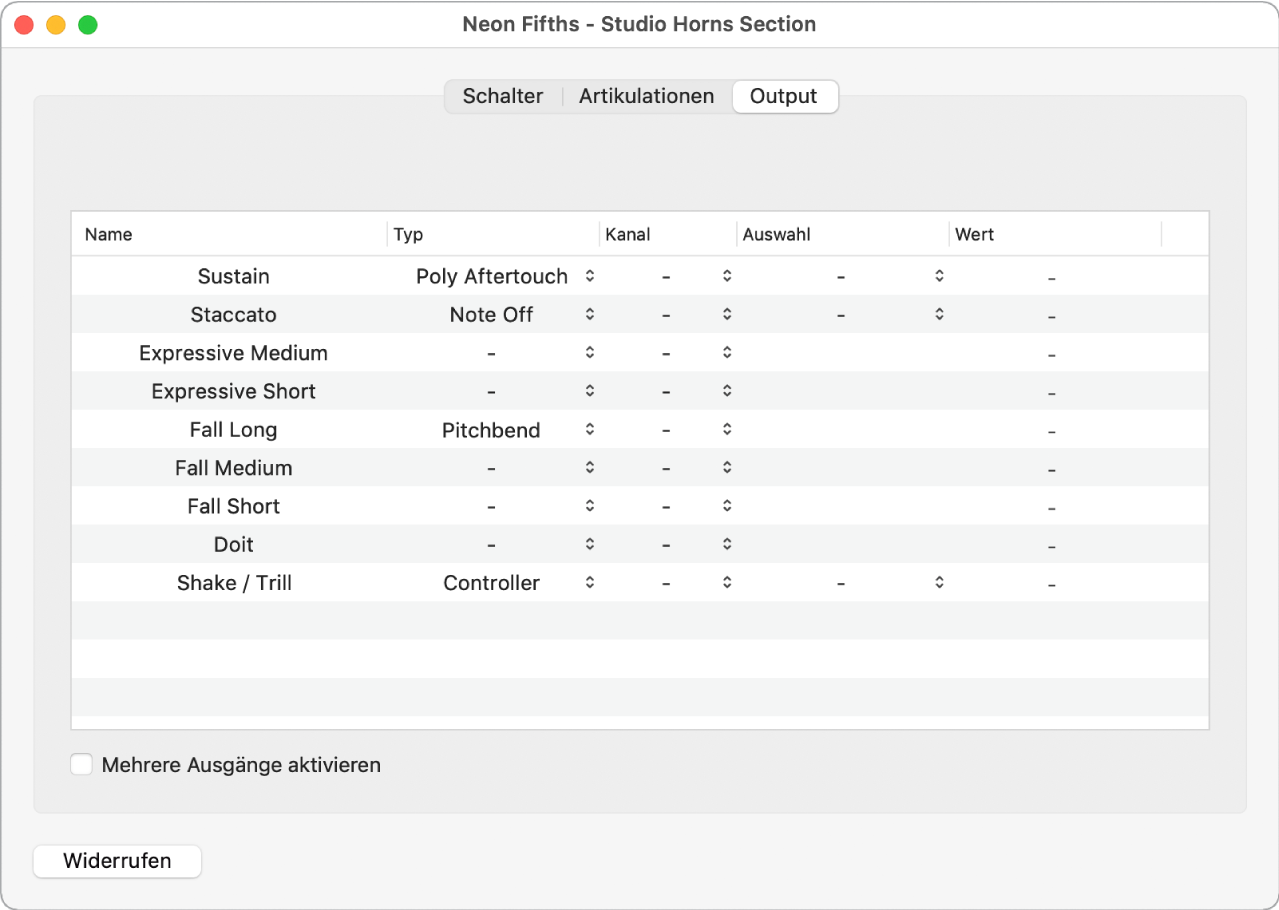This screenshot has width=1279, height=910.
Task: Switch to the Artikulationen tab
Action: (x=646, y=96)
